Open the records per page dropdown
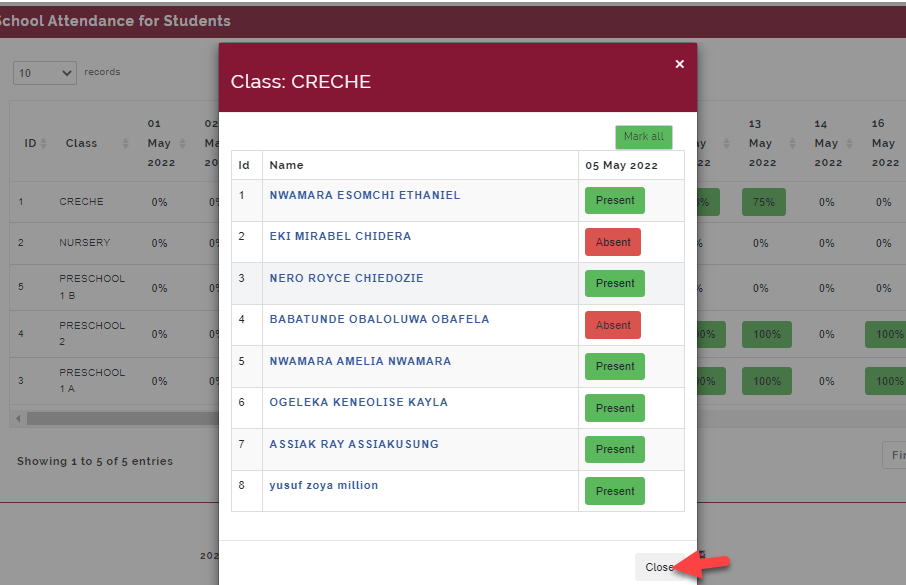The height and width of the screenshot is (585, 906). (x=45, y=73)
